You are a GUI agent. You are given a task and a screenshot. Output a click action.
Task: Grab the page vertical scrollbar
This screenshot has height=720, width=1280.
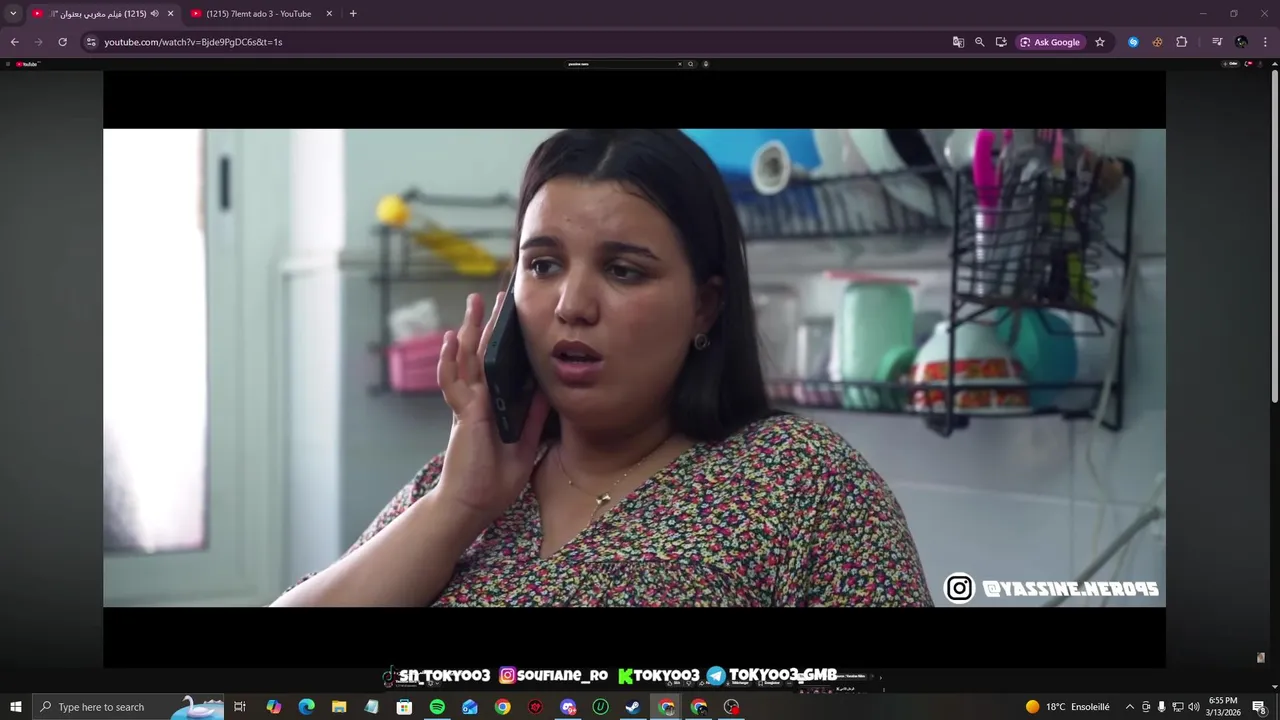(x=1275, y=237)
